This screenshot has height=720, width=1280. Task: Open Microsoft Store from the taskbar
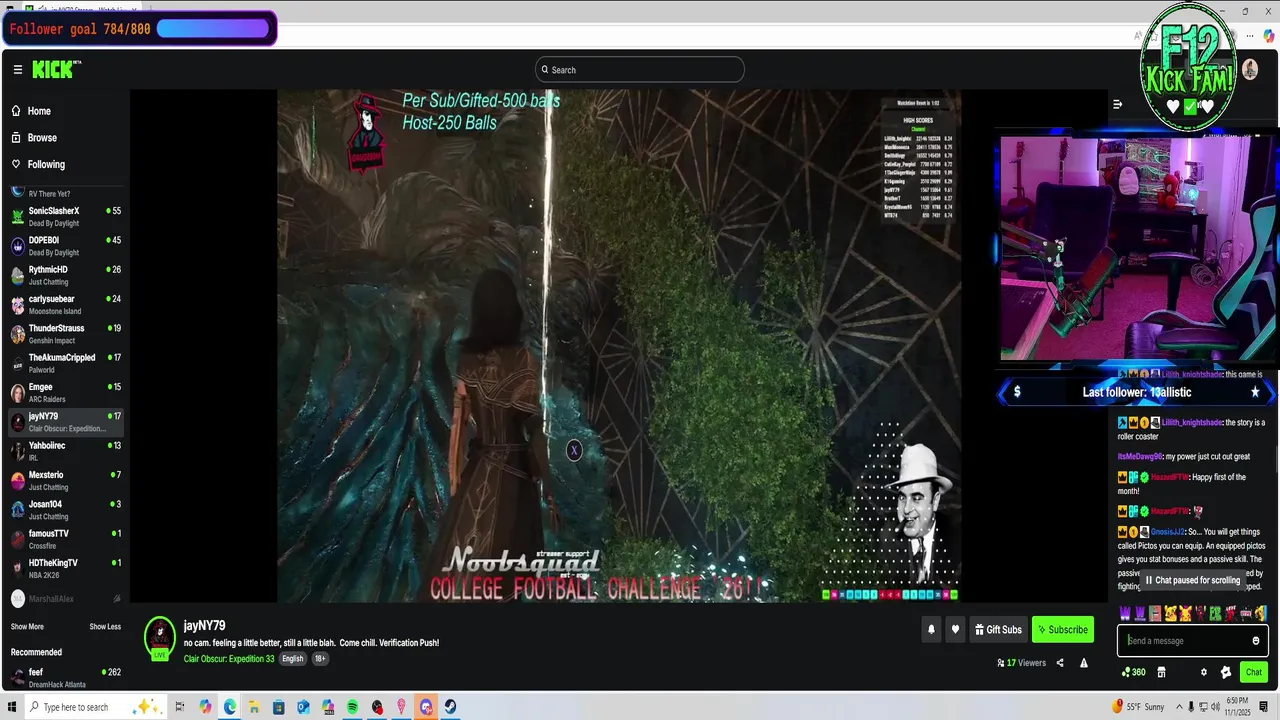pyautogui.click(x=279, y=707)
